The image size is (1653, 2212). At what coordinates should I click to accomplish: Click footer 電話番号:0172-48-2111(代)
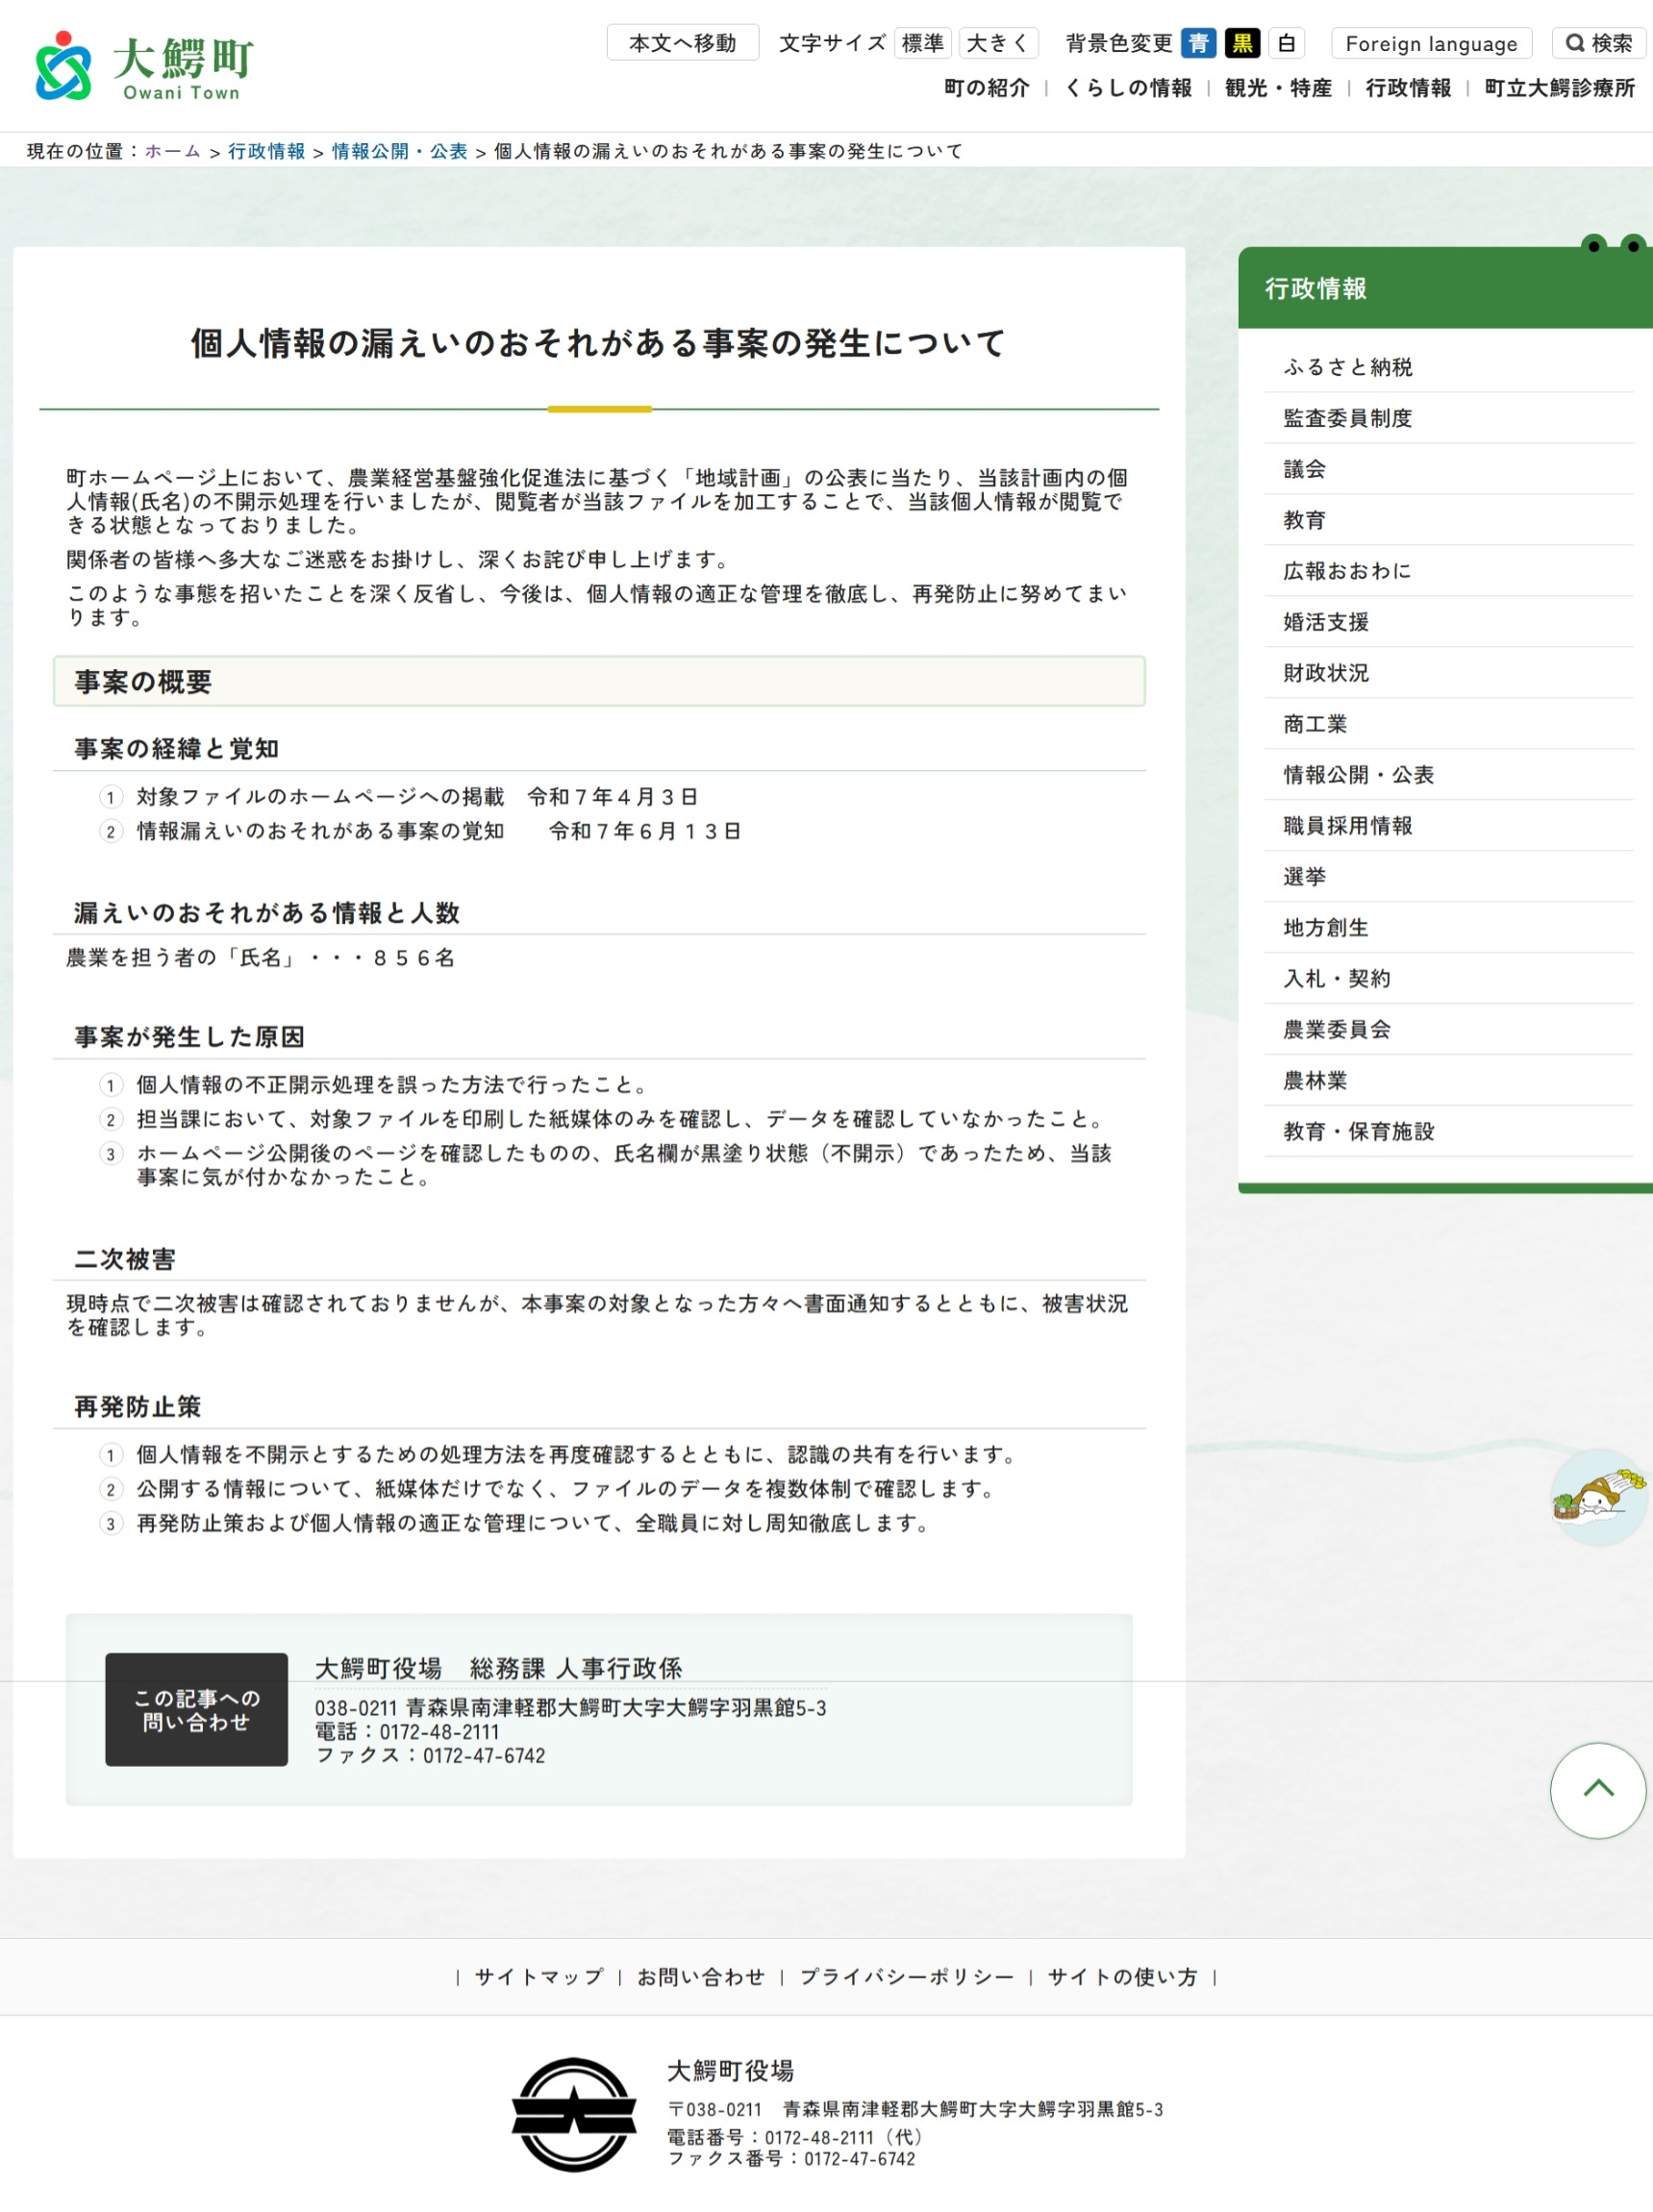pos(796,2137)
